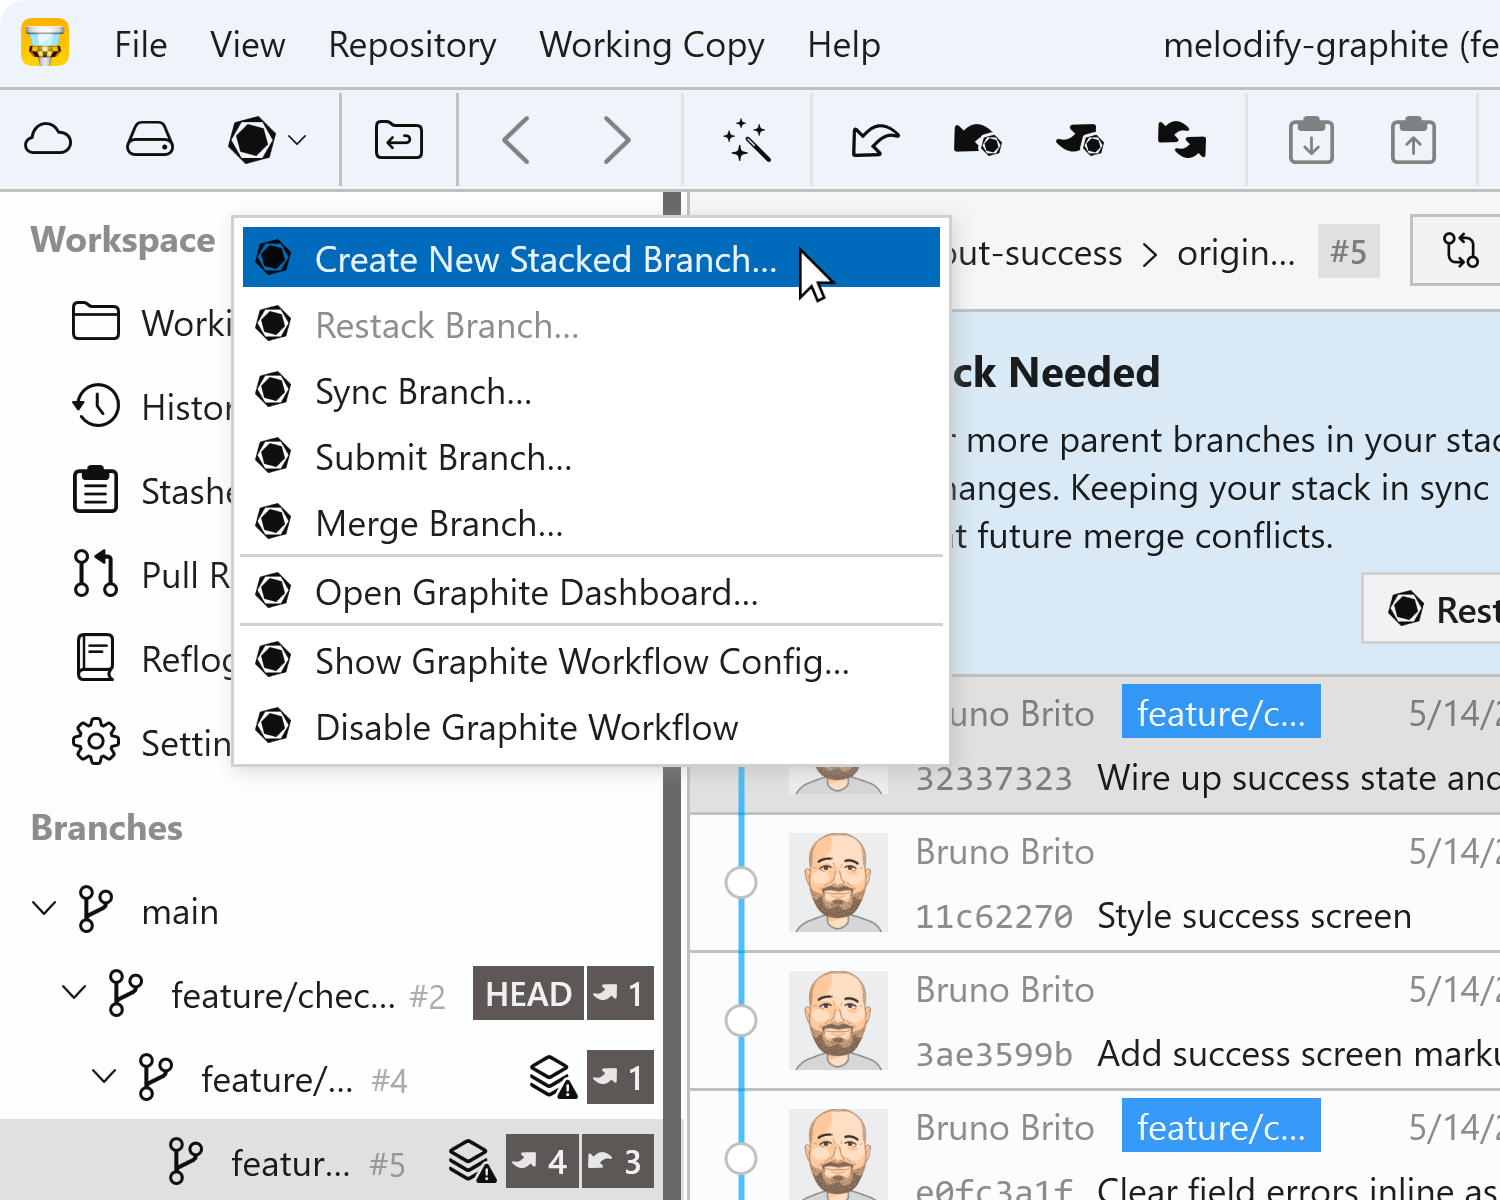Click the Graphite workflow toolbar icon
1500x1200 pixels.
pyautogui.click(x=251, y=140)
